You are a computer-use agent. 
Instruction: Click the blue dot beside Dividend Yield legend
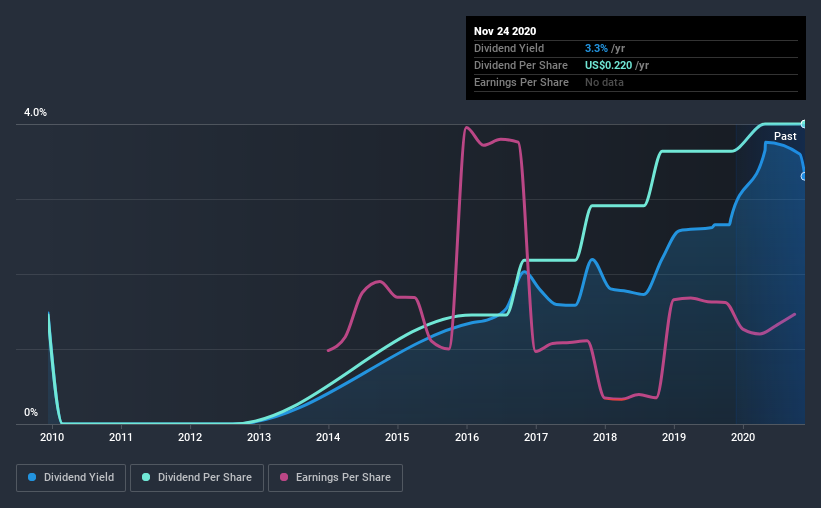click(x=32, y=478)
